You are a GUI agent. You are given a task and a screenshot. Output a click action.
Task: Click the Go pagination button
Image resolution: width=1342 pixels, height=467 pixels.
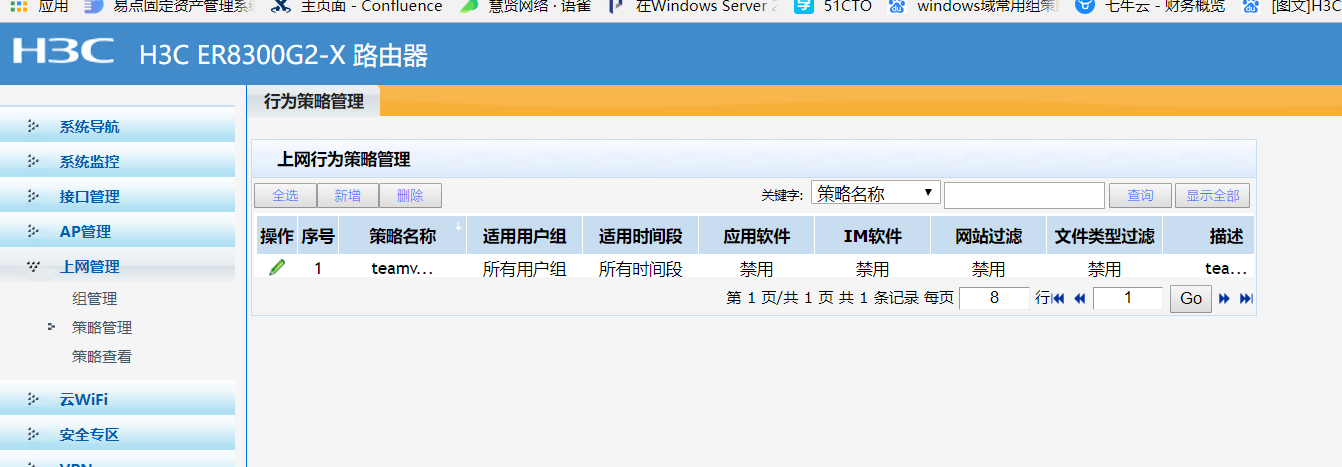point(1191,298)
